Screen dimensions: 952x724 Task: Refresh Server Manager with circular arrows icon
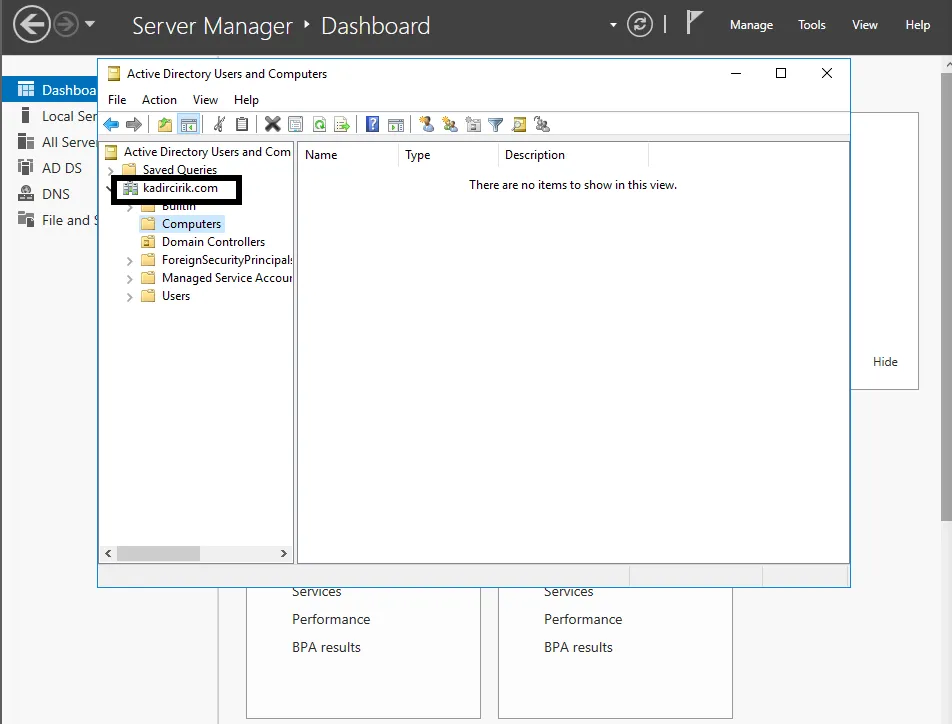point(640,24)
